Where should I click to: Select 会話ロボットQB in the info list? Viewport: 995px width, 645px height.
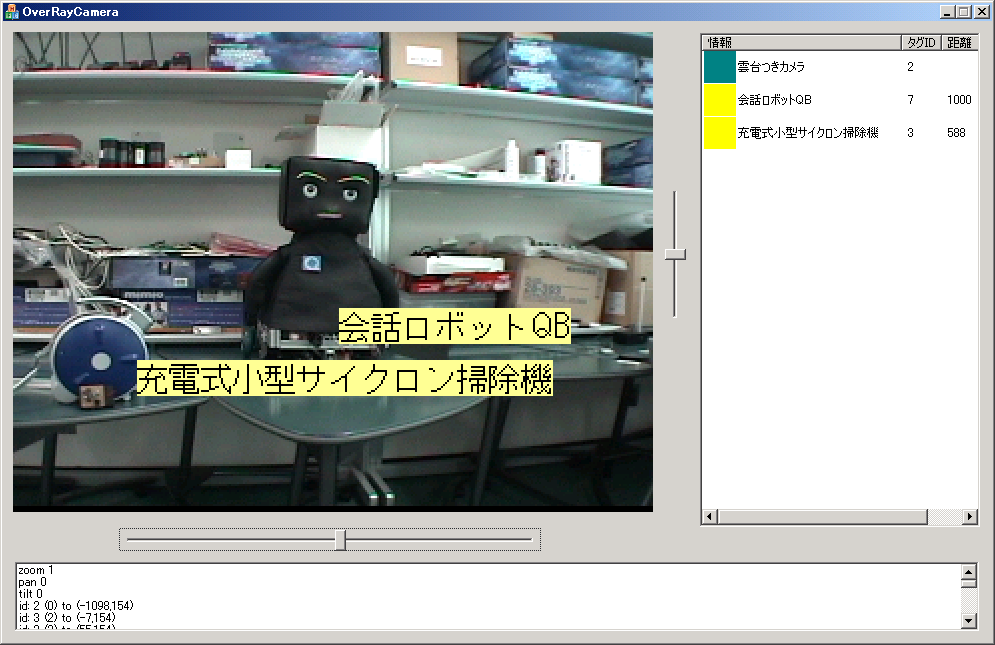(840, 100)
